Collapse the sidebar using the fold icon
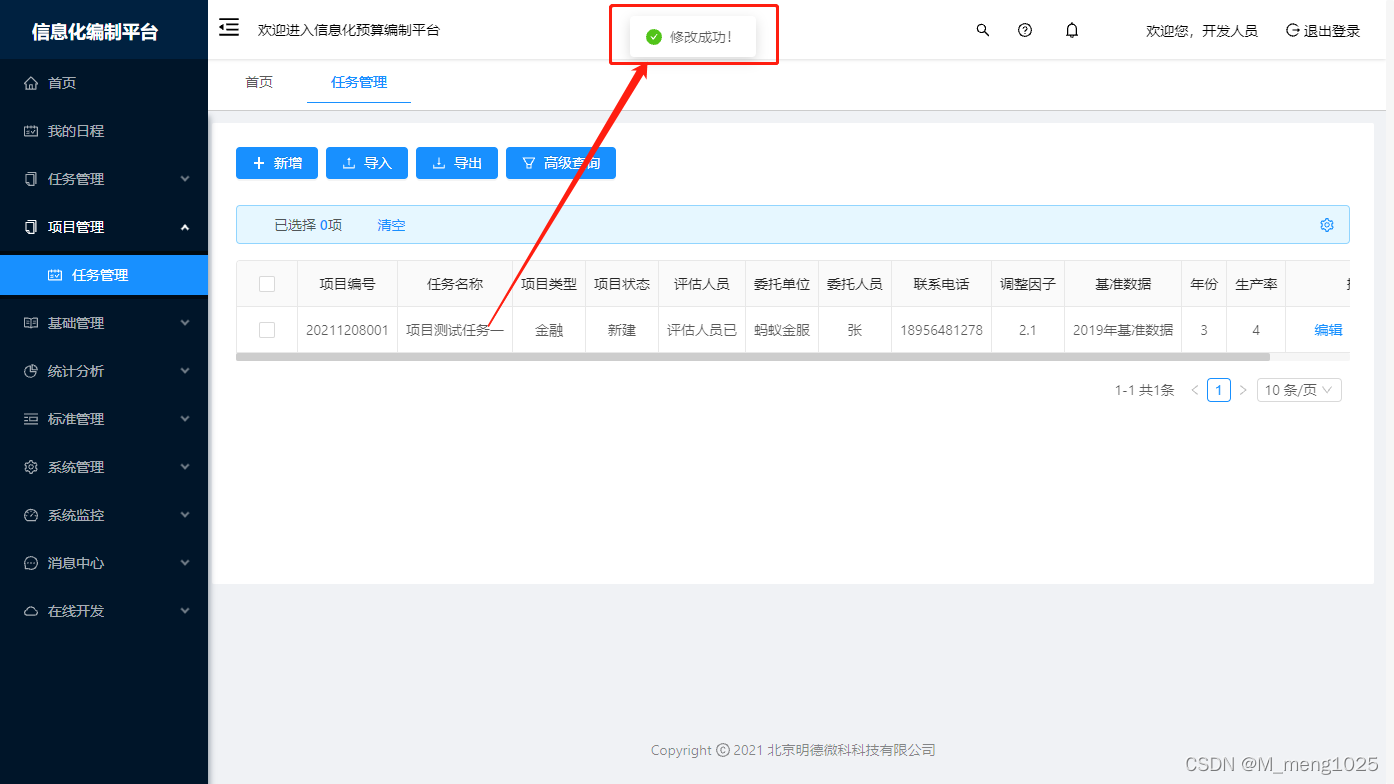Image resolution: width=1394 pixels, height=784 pixels. coord(228,28)
